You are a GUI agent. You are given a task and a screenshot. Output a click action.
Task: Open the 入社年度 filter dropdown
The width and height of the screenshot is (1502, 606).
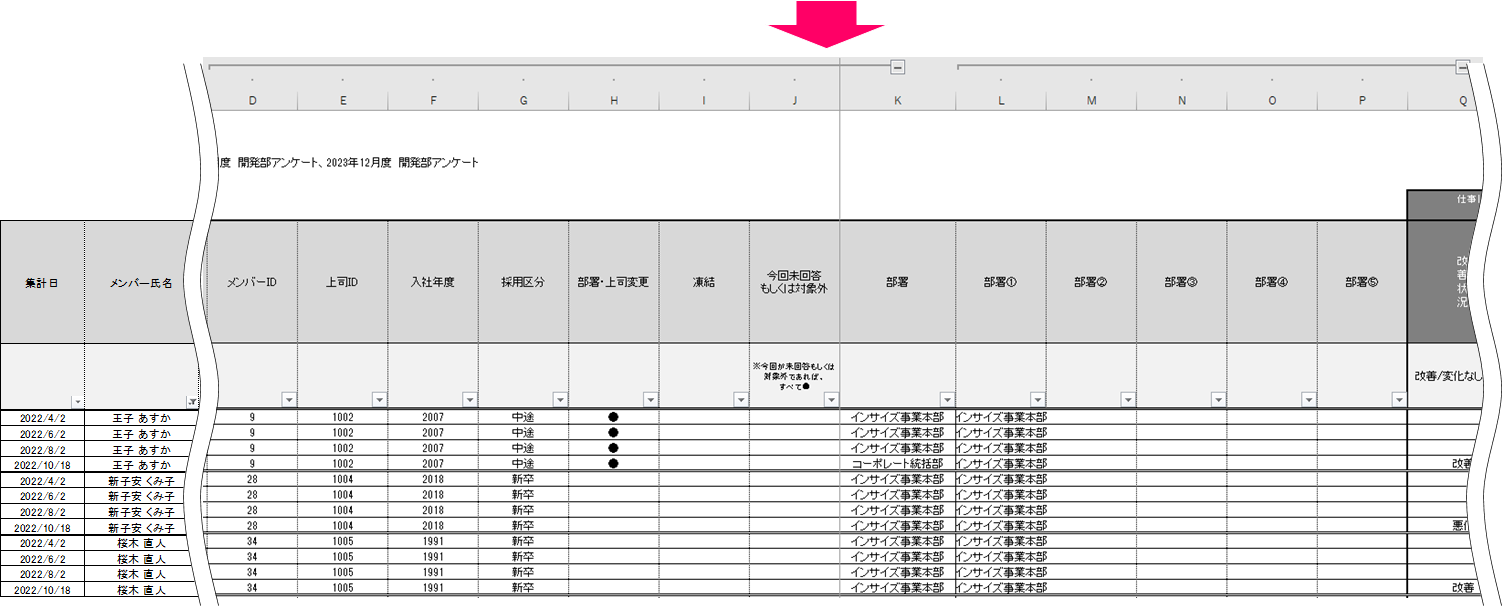(470, 400)
